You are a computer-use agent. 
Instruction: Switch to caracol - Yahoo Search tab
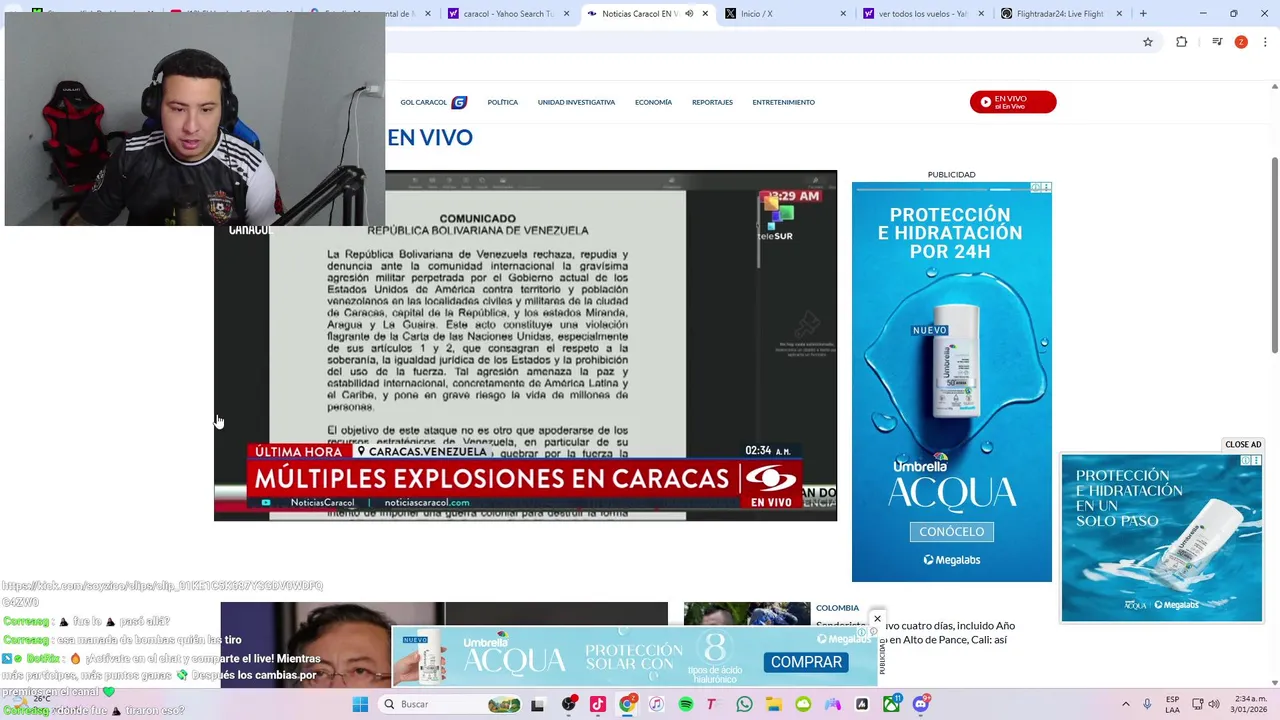[508, 14]
